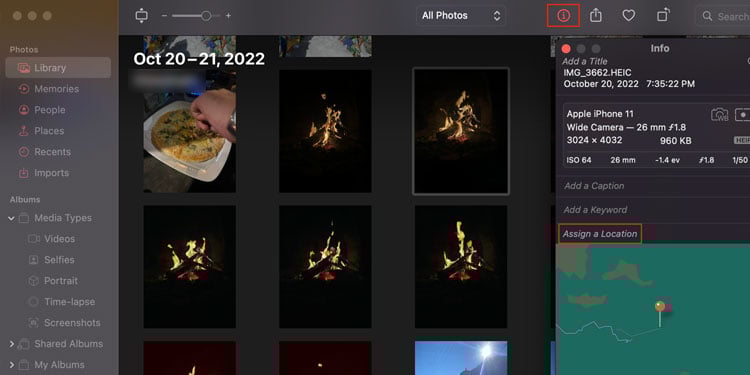Expand the Shared Albums group

11,344
